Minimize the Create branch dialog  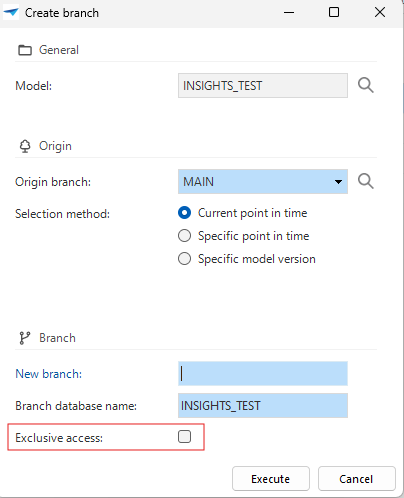(x=289, y=13)
